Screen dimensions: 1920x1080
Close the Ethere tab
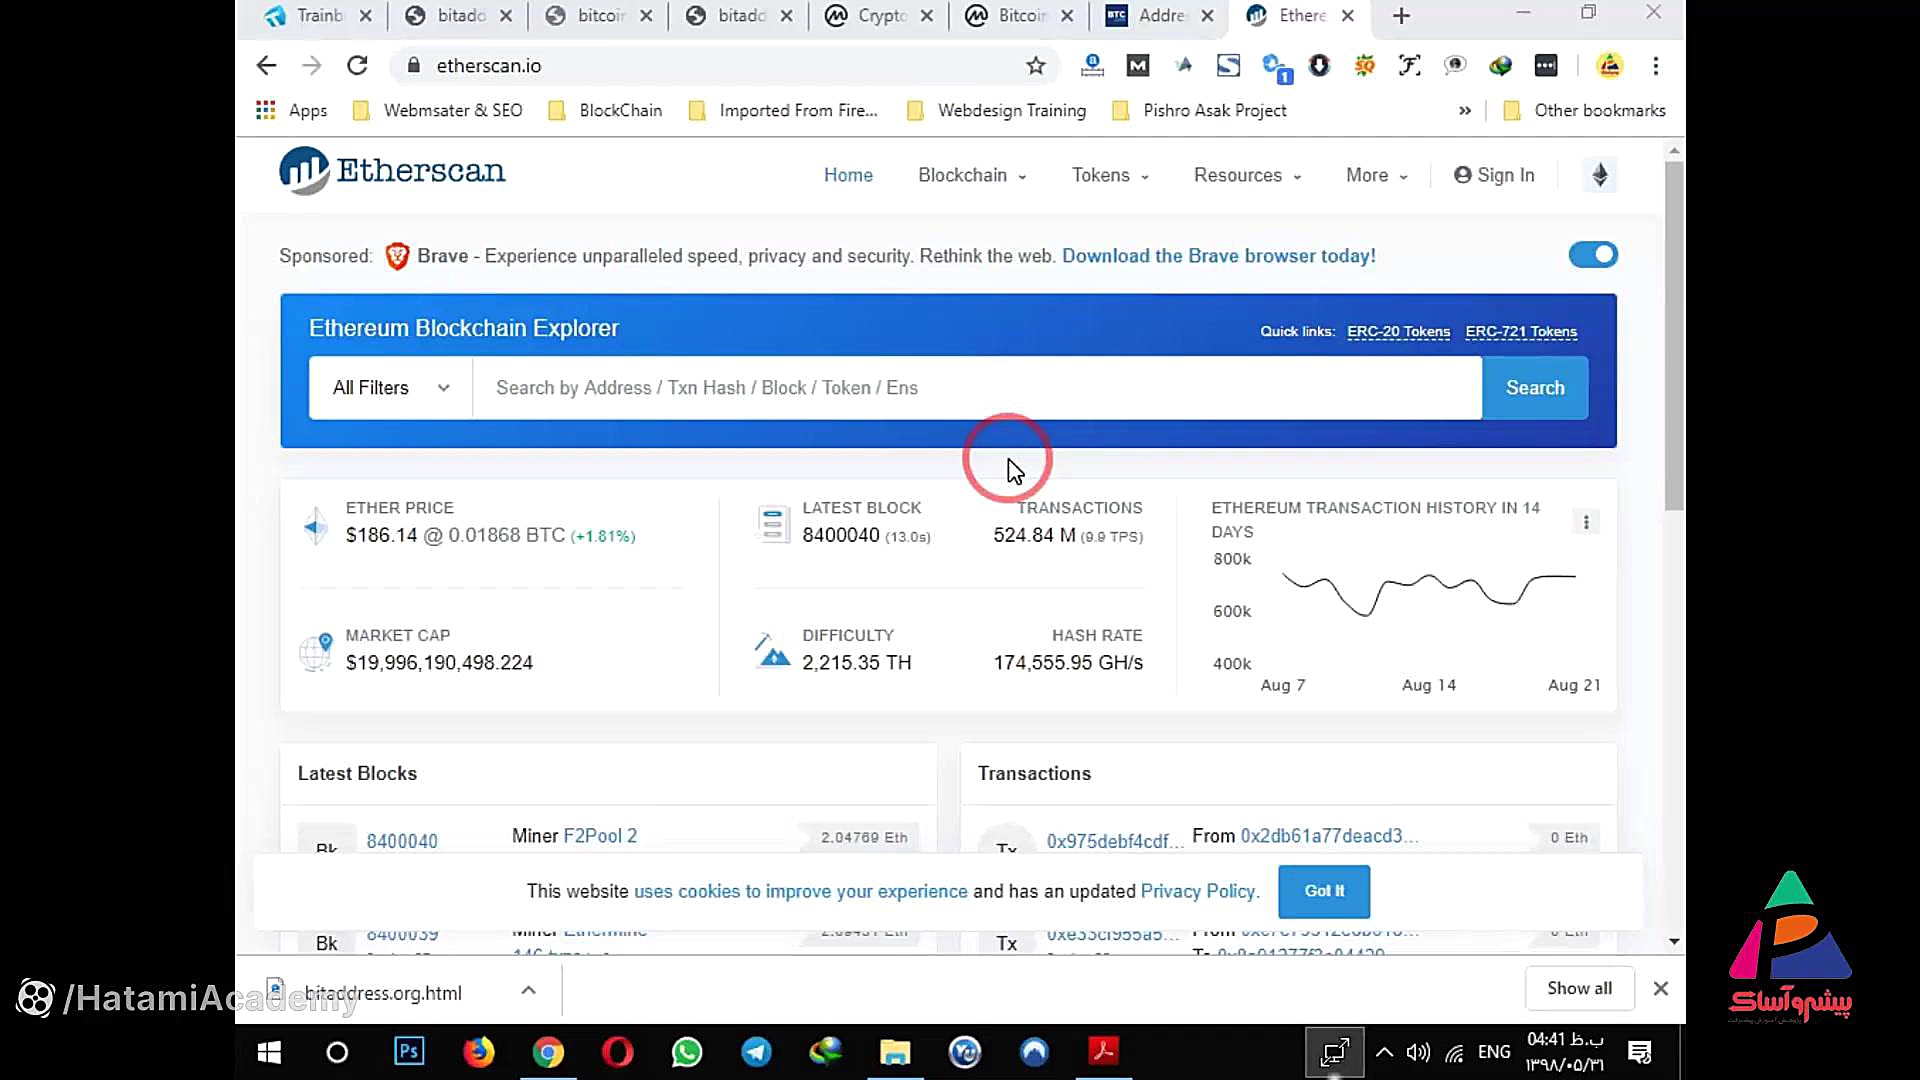click(x=1348, y=16)
